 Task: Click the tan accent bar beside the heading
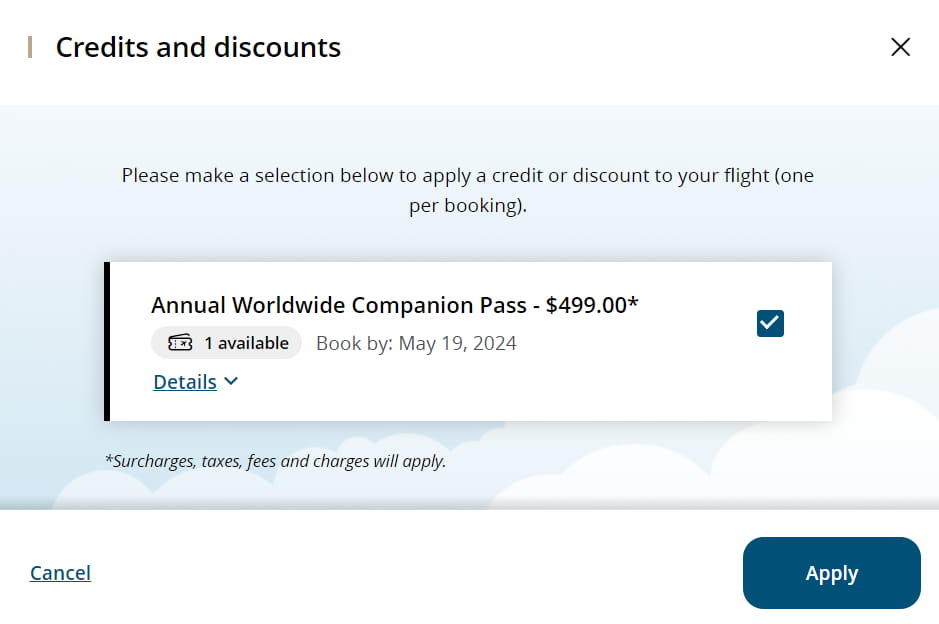tap(30, 47)
